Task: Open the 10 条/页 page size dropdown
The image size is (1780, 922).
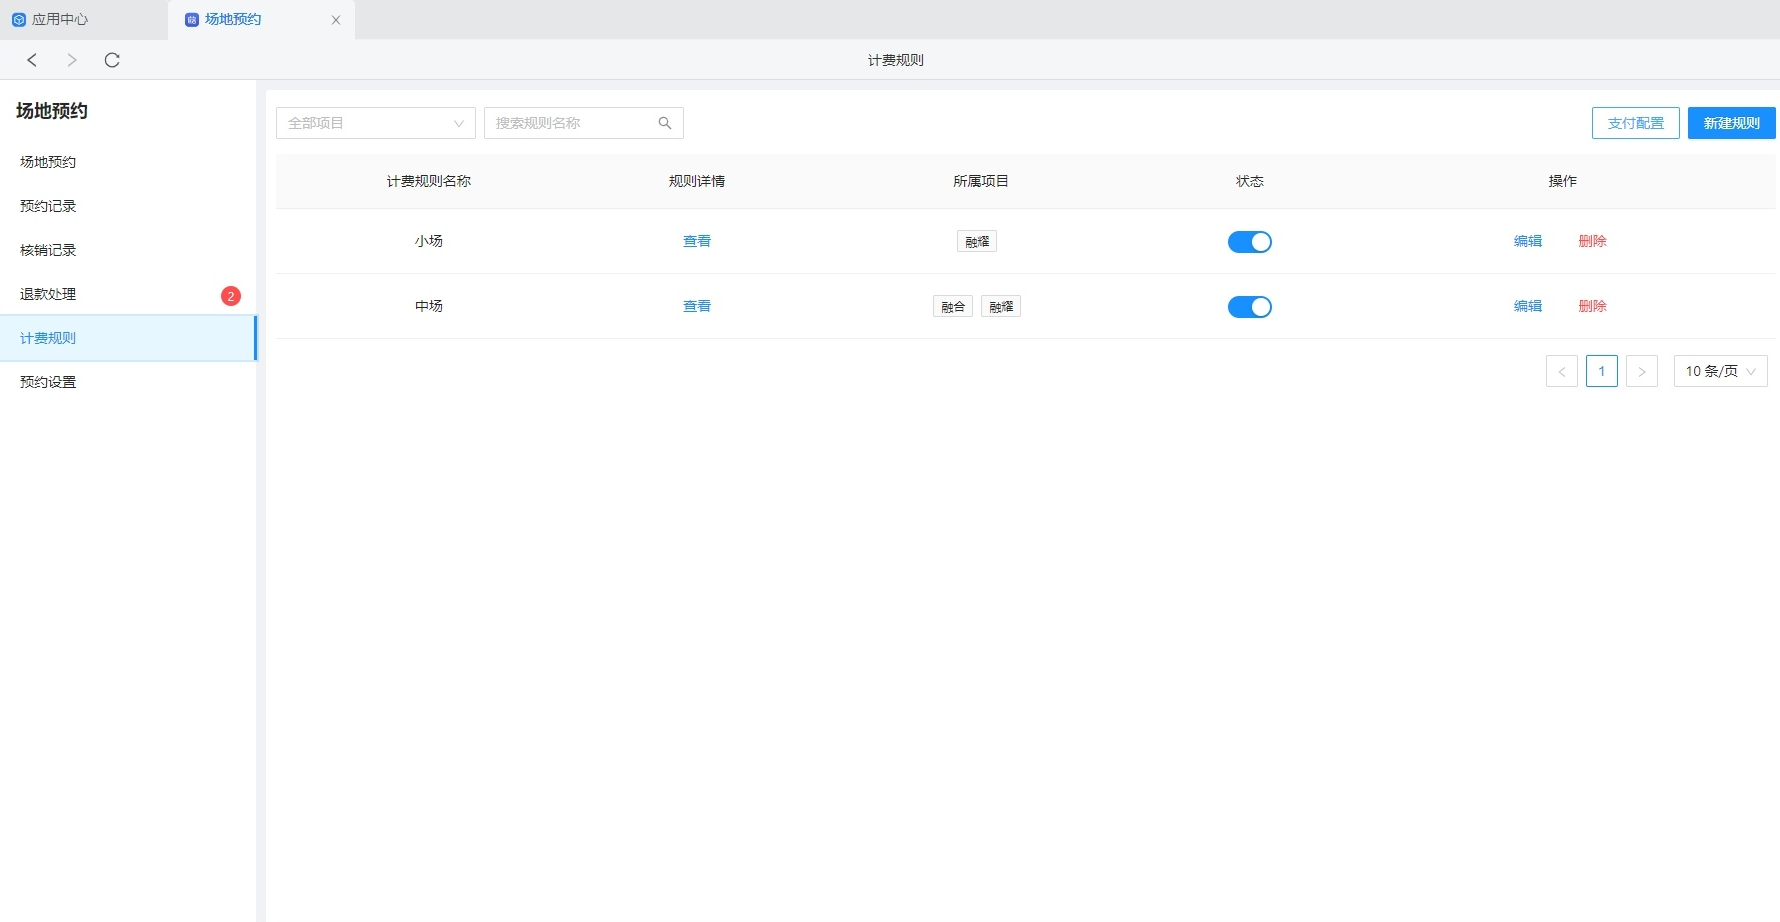Action: click(1721, 371)
